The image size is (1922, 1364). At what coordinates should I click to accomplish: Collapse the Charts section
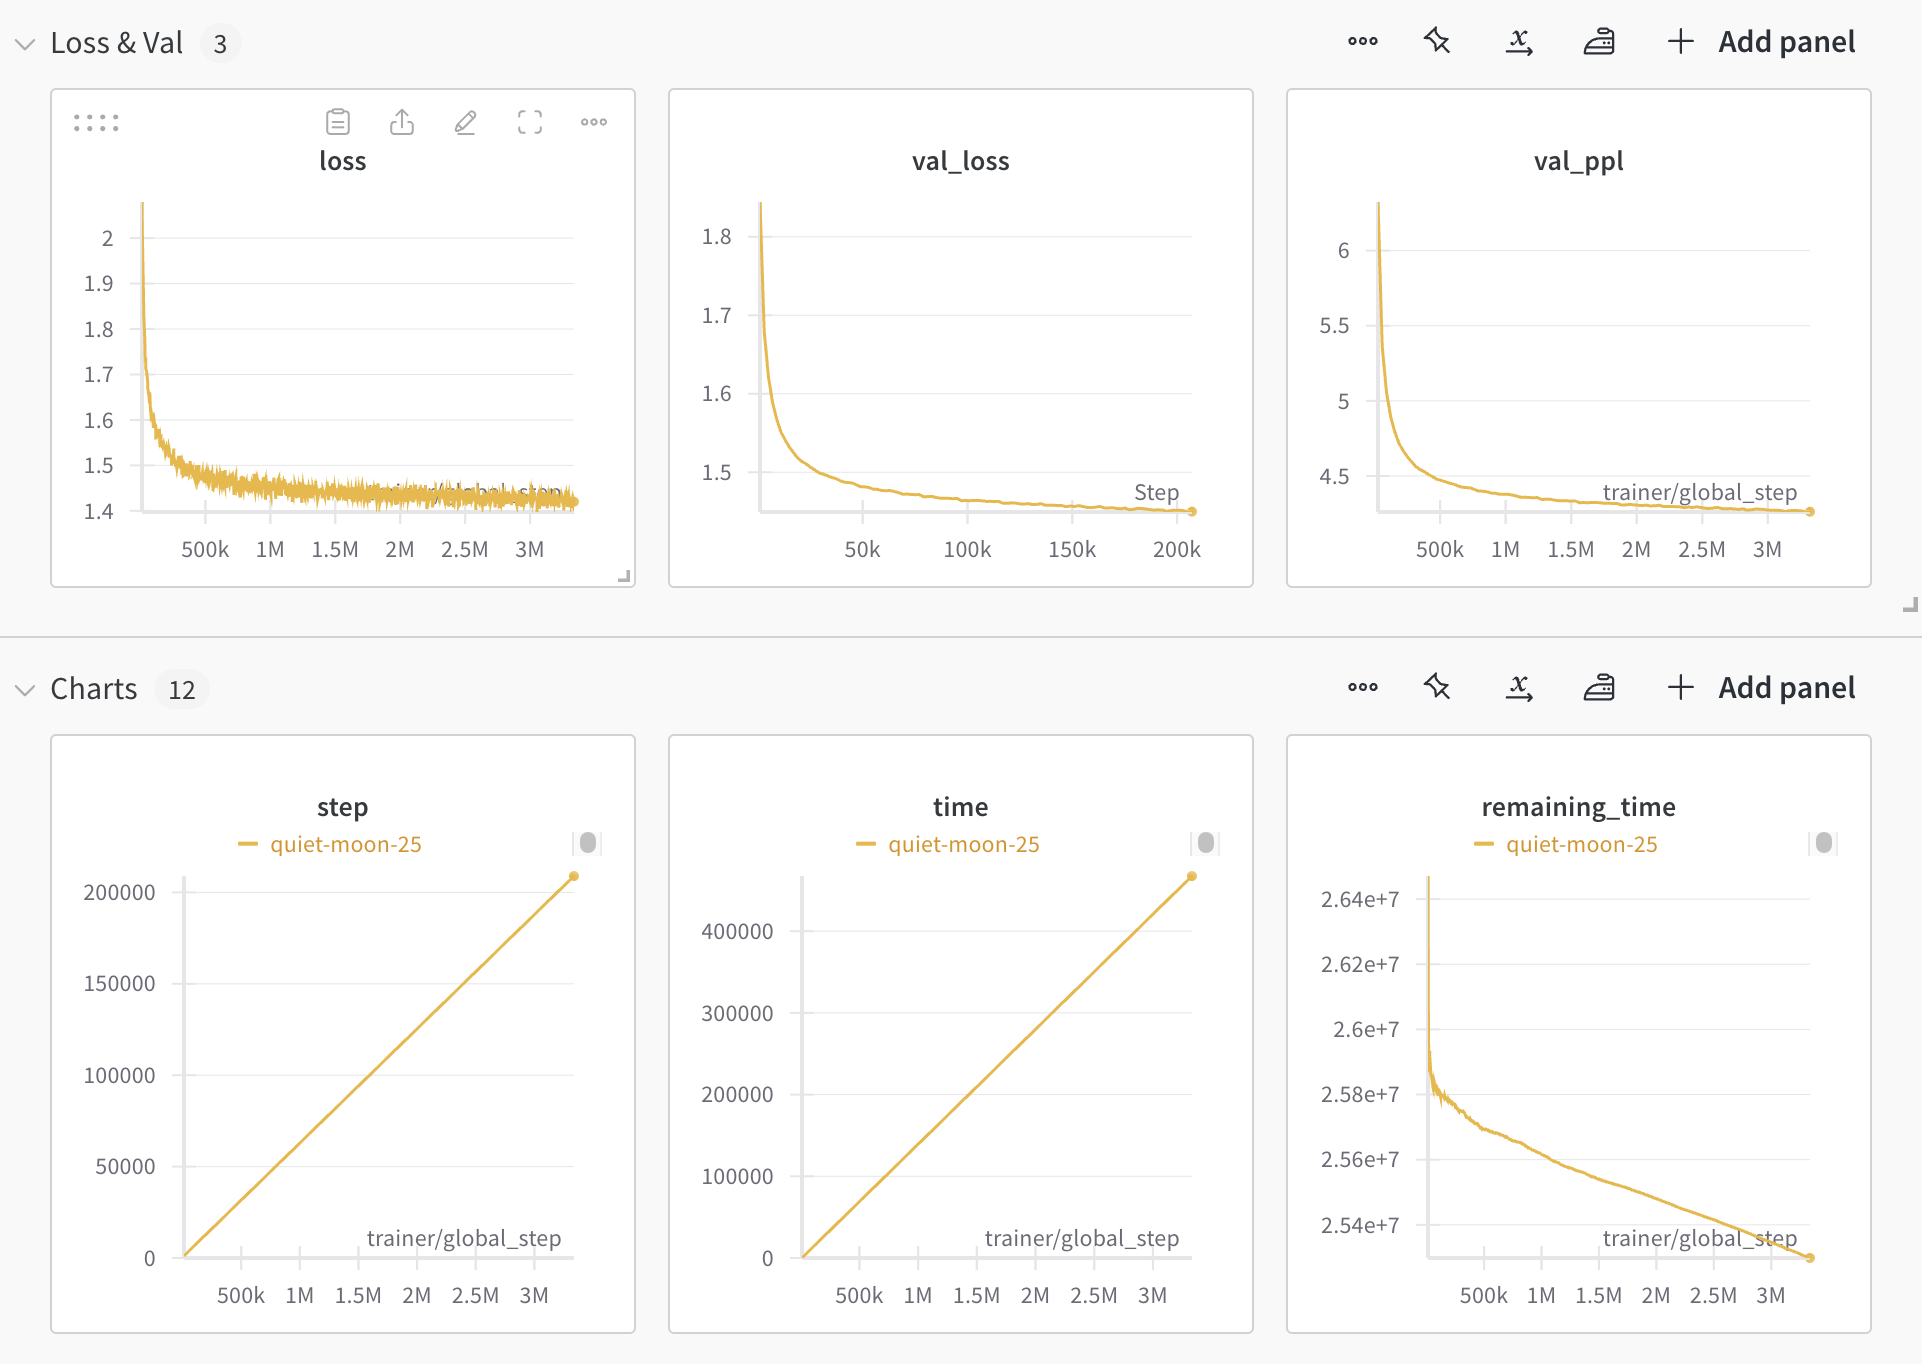(x=25, y=690)
